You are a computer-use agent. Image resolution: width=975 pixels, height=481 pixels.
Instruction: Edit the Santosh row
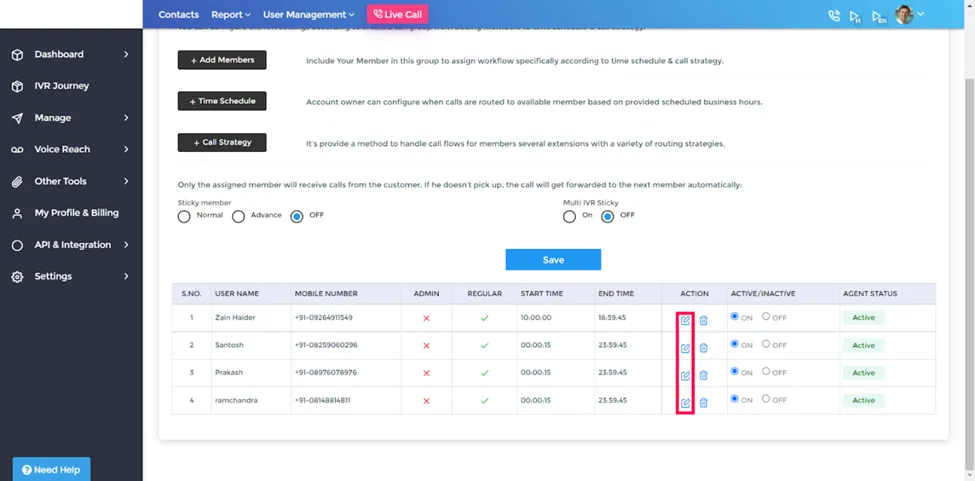point(685,348)
